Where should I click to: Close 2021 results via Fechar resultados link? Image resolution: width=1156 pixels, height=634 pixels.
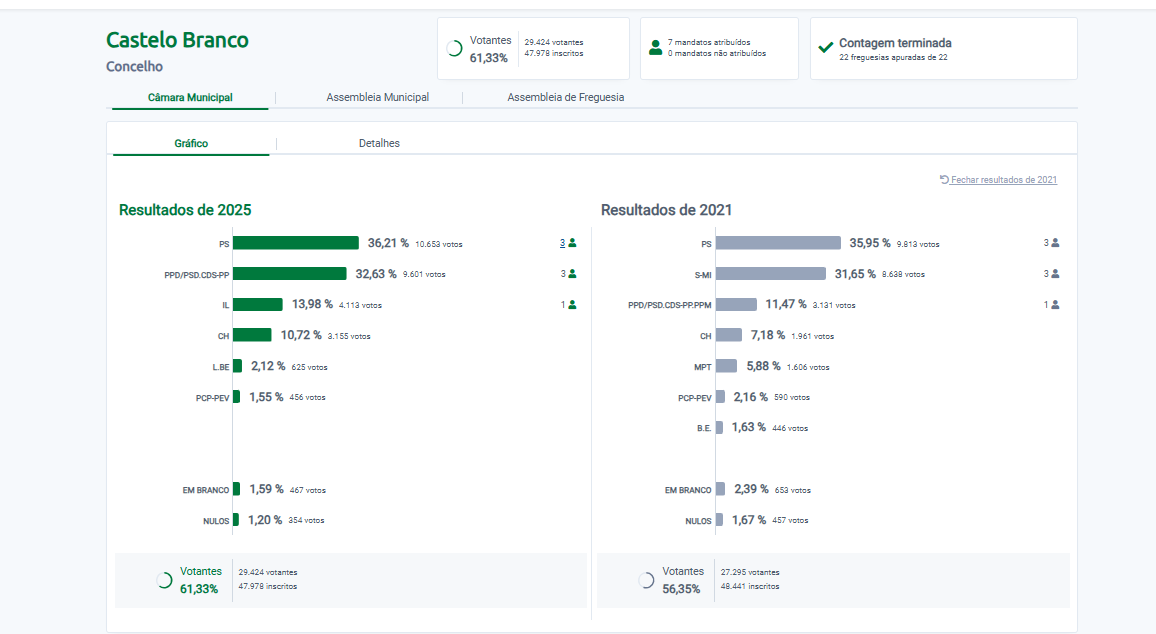pos(1003,180)
